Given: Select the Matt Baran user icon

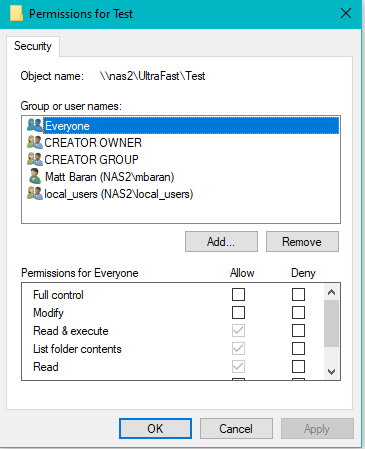Looking at the screenshot, I should point(35,176).
